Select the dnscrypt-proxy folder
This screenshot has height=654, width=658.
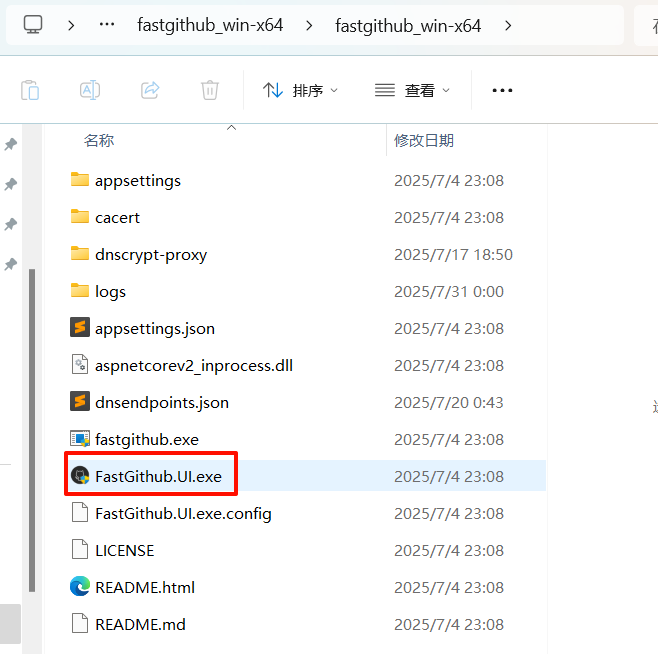(150, 254)
